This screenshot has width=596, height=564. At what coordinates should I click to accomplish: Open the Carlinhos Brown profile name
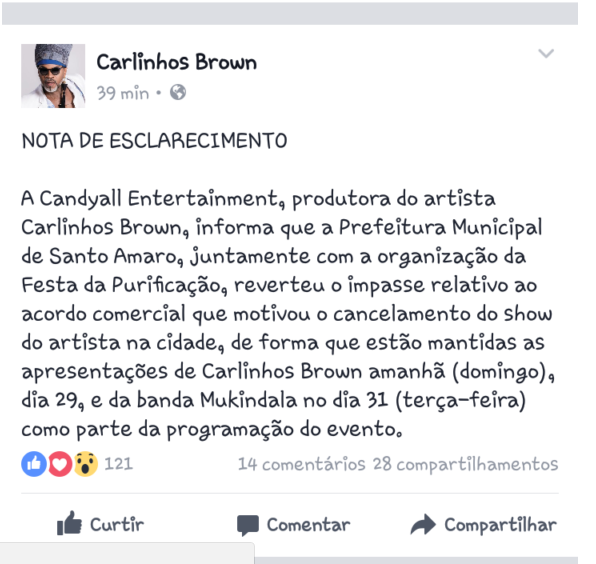(177, 62)
